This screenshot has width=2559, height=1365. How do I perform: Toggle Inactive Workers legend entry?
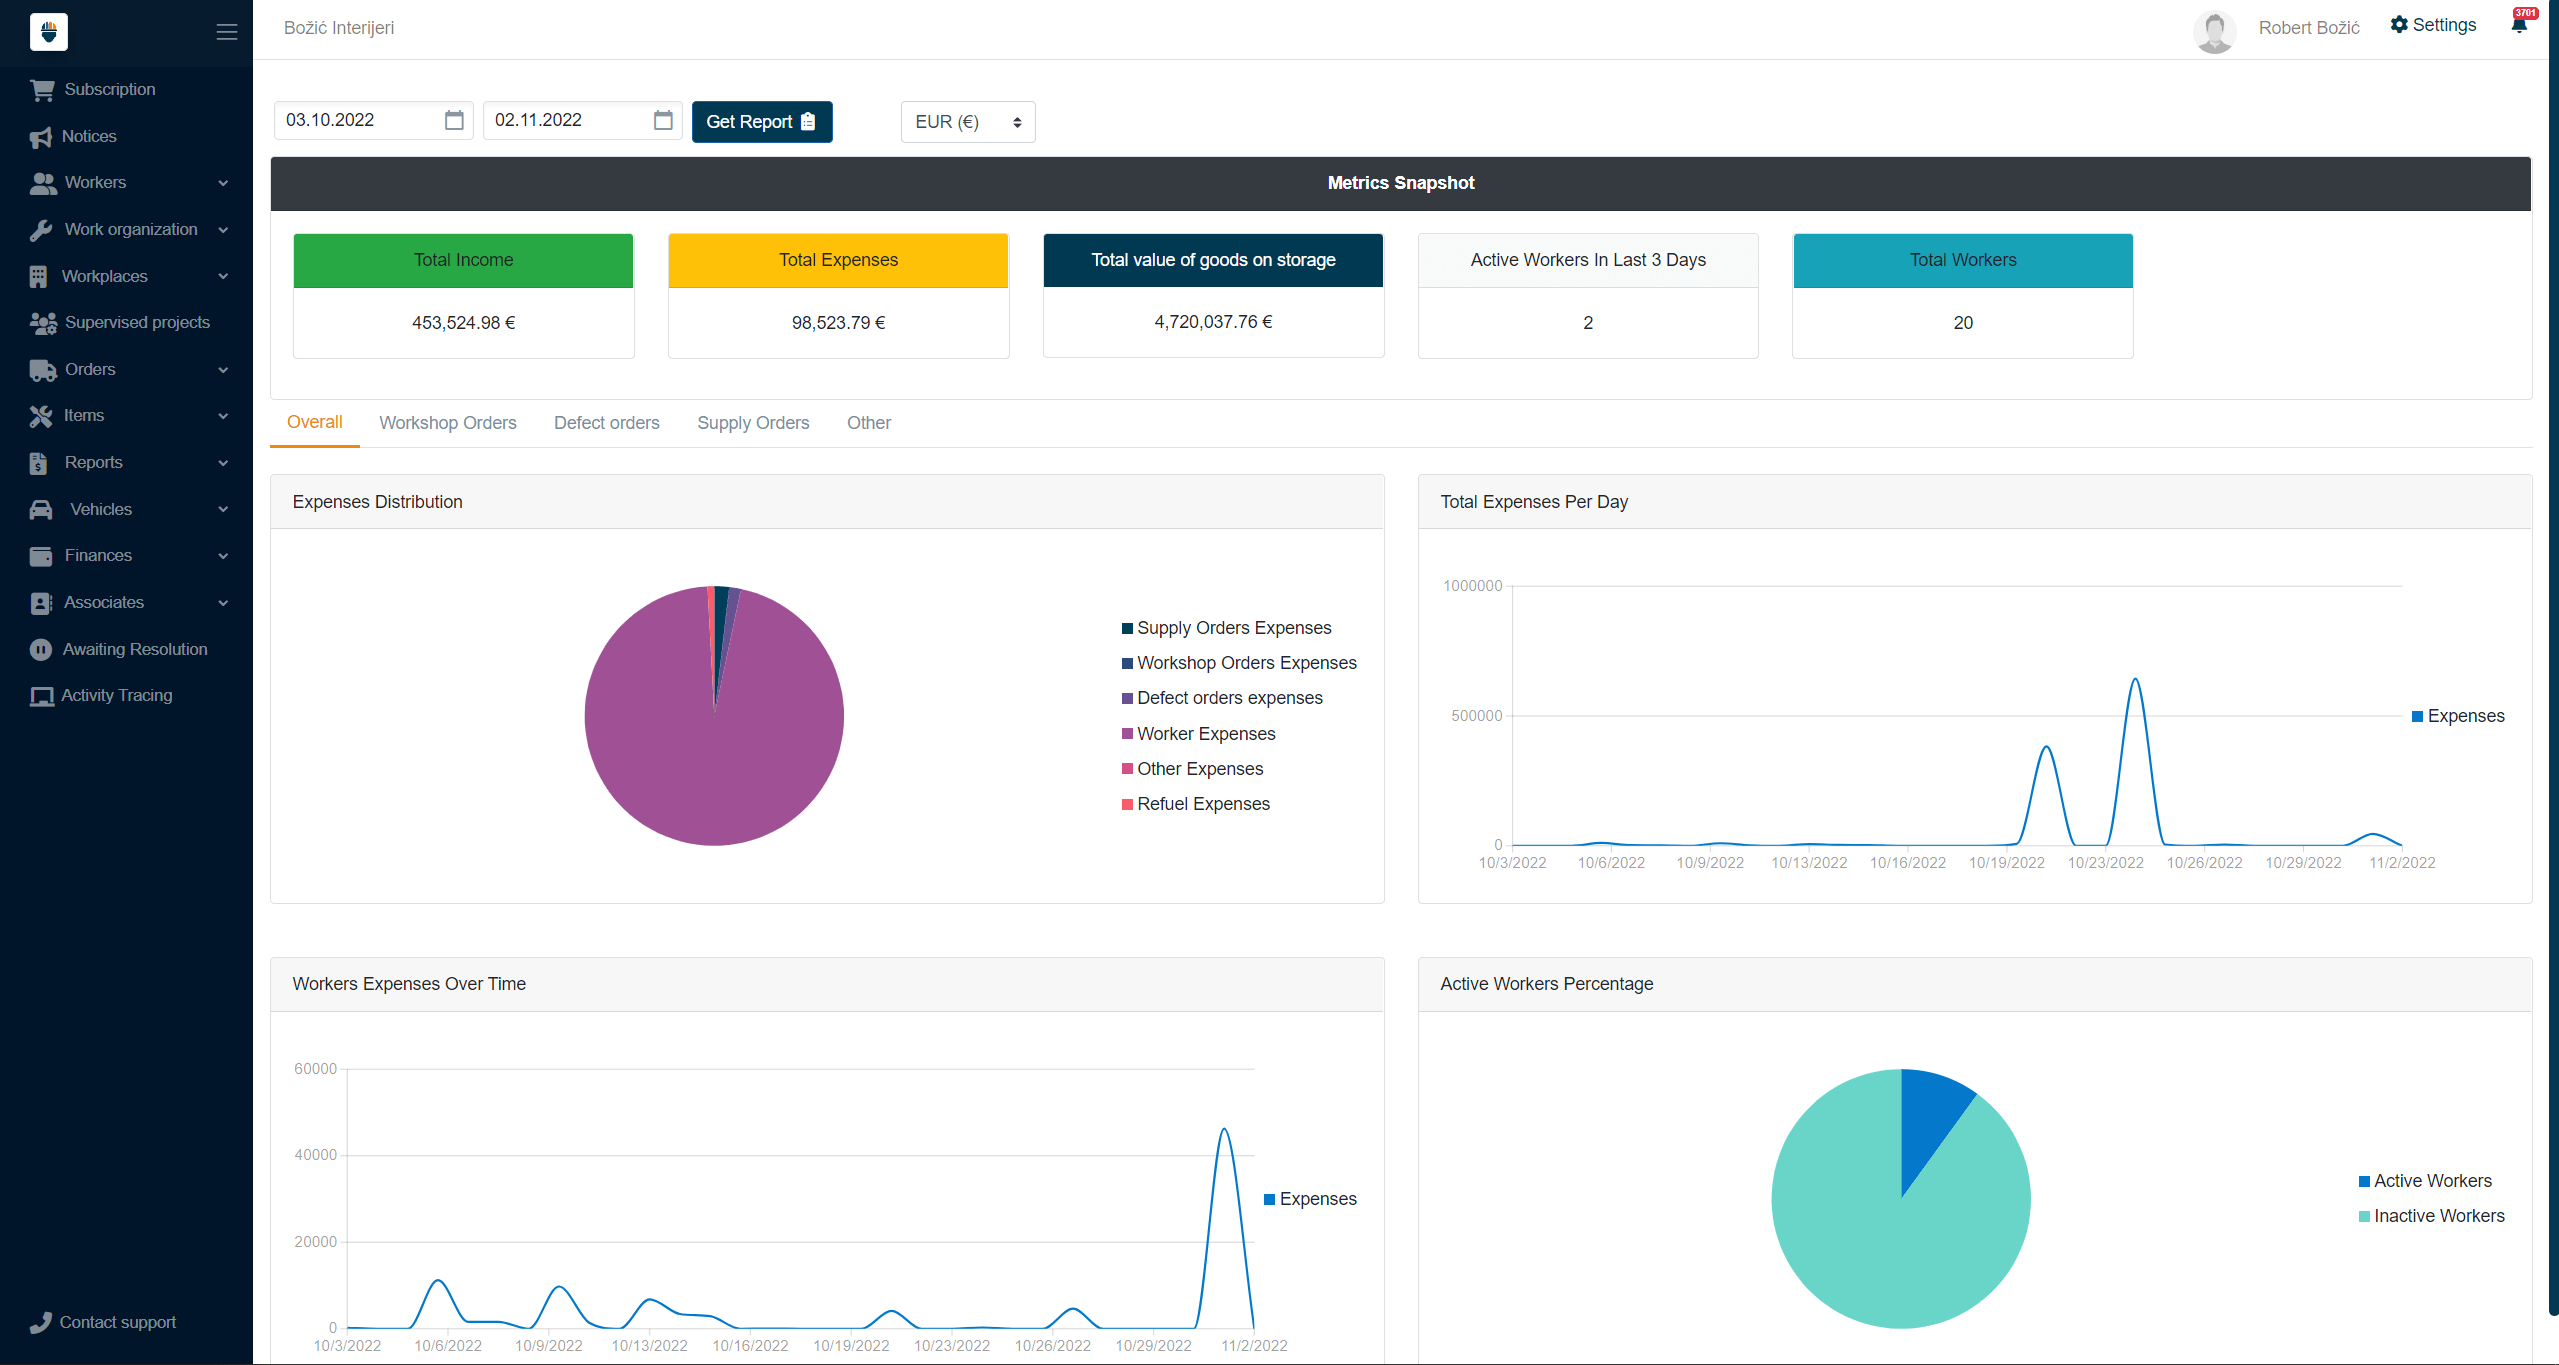2438,1216
